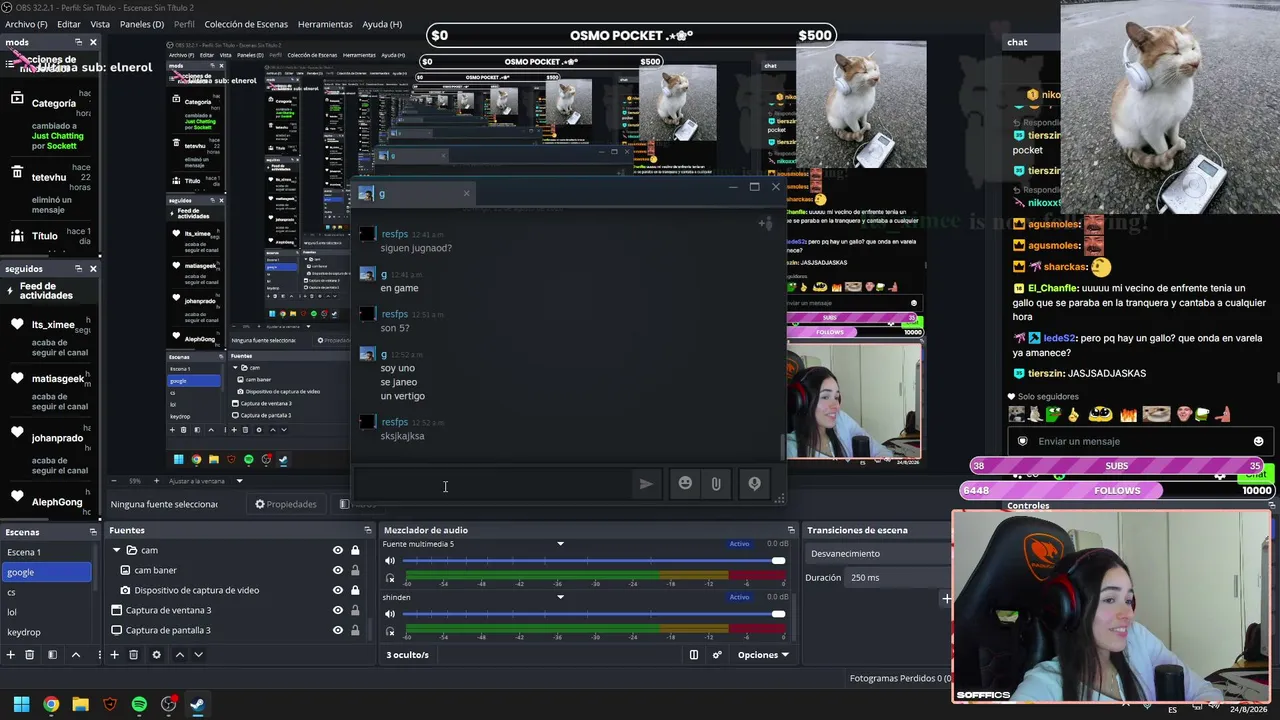Hide Captura de ventana 3 source
Viewport: 1280px width, 720px height.
coord(338,610)
